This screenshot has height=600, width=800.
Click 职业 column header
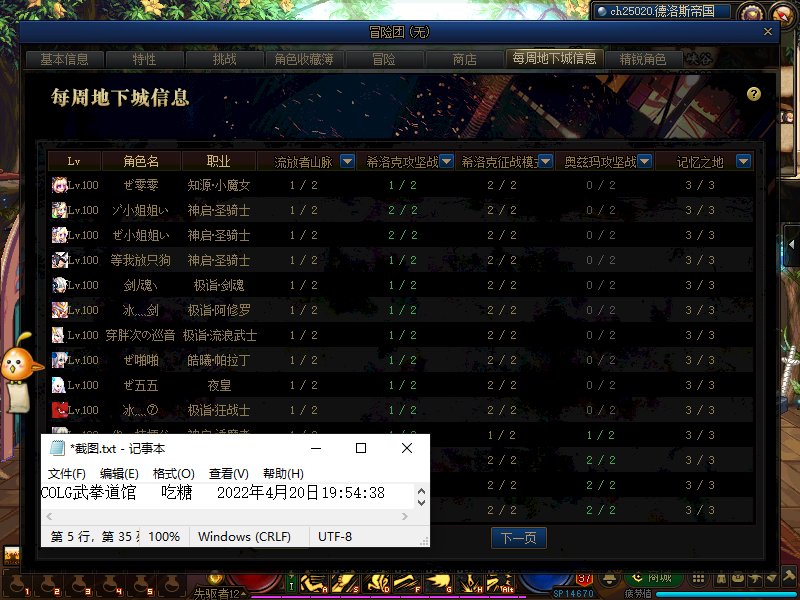pos(218,161)
